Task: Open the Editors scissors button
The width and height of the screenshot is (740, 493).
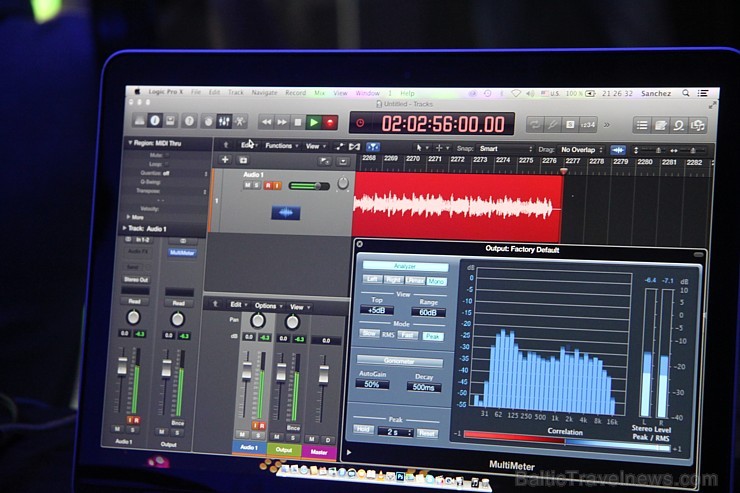Action: (x=240, y=122)
